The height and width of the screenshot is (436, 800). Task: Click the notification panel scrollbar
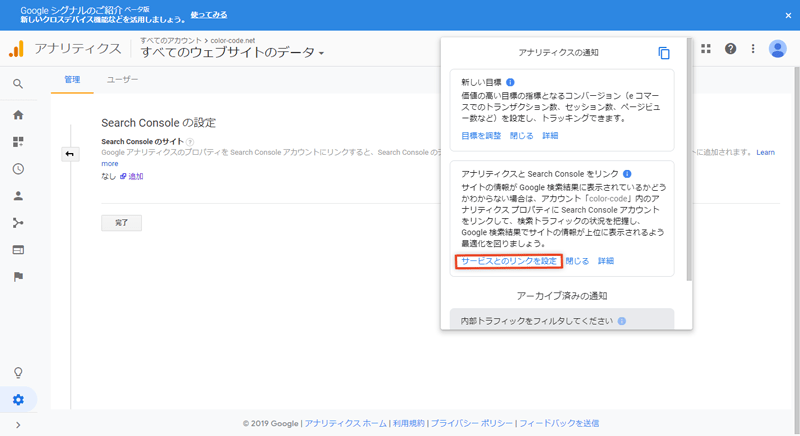[689, 159]
